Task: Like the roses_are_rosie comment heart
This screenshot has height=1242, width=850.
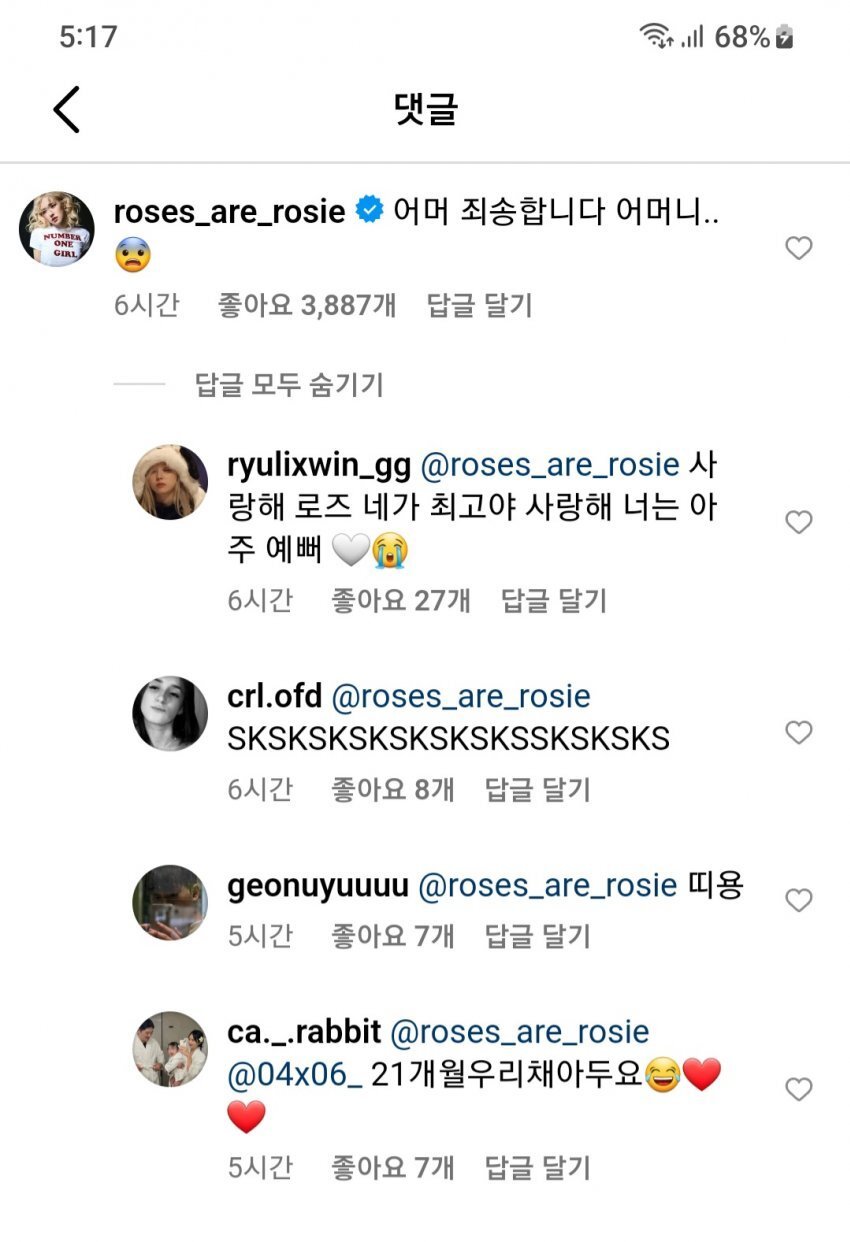Action: tap(798, 248)
